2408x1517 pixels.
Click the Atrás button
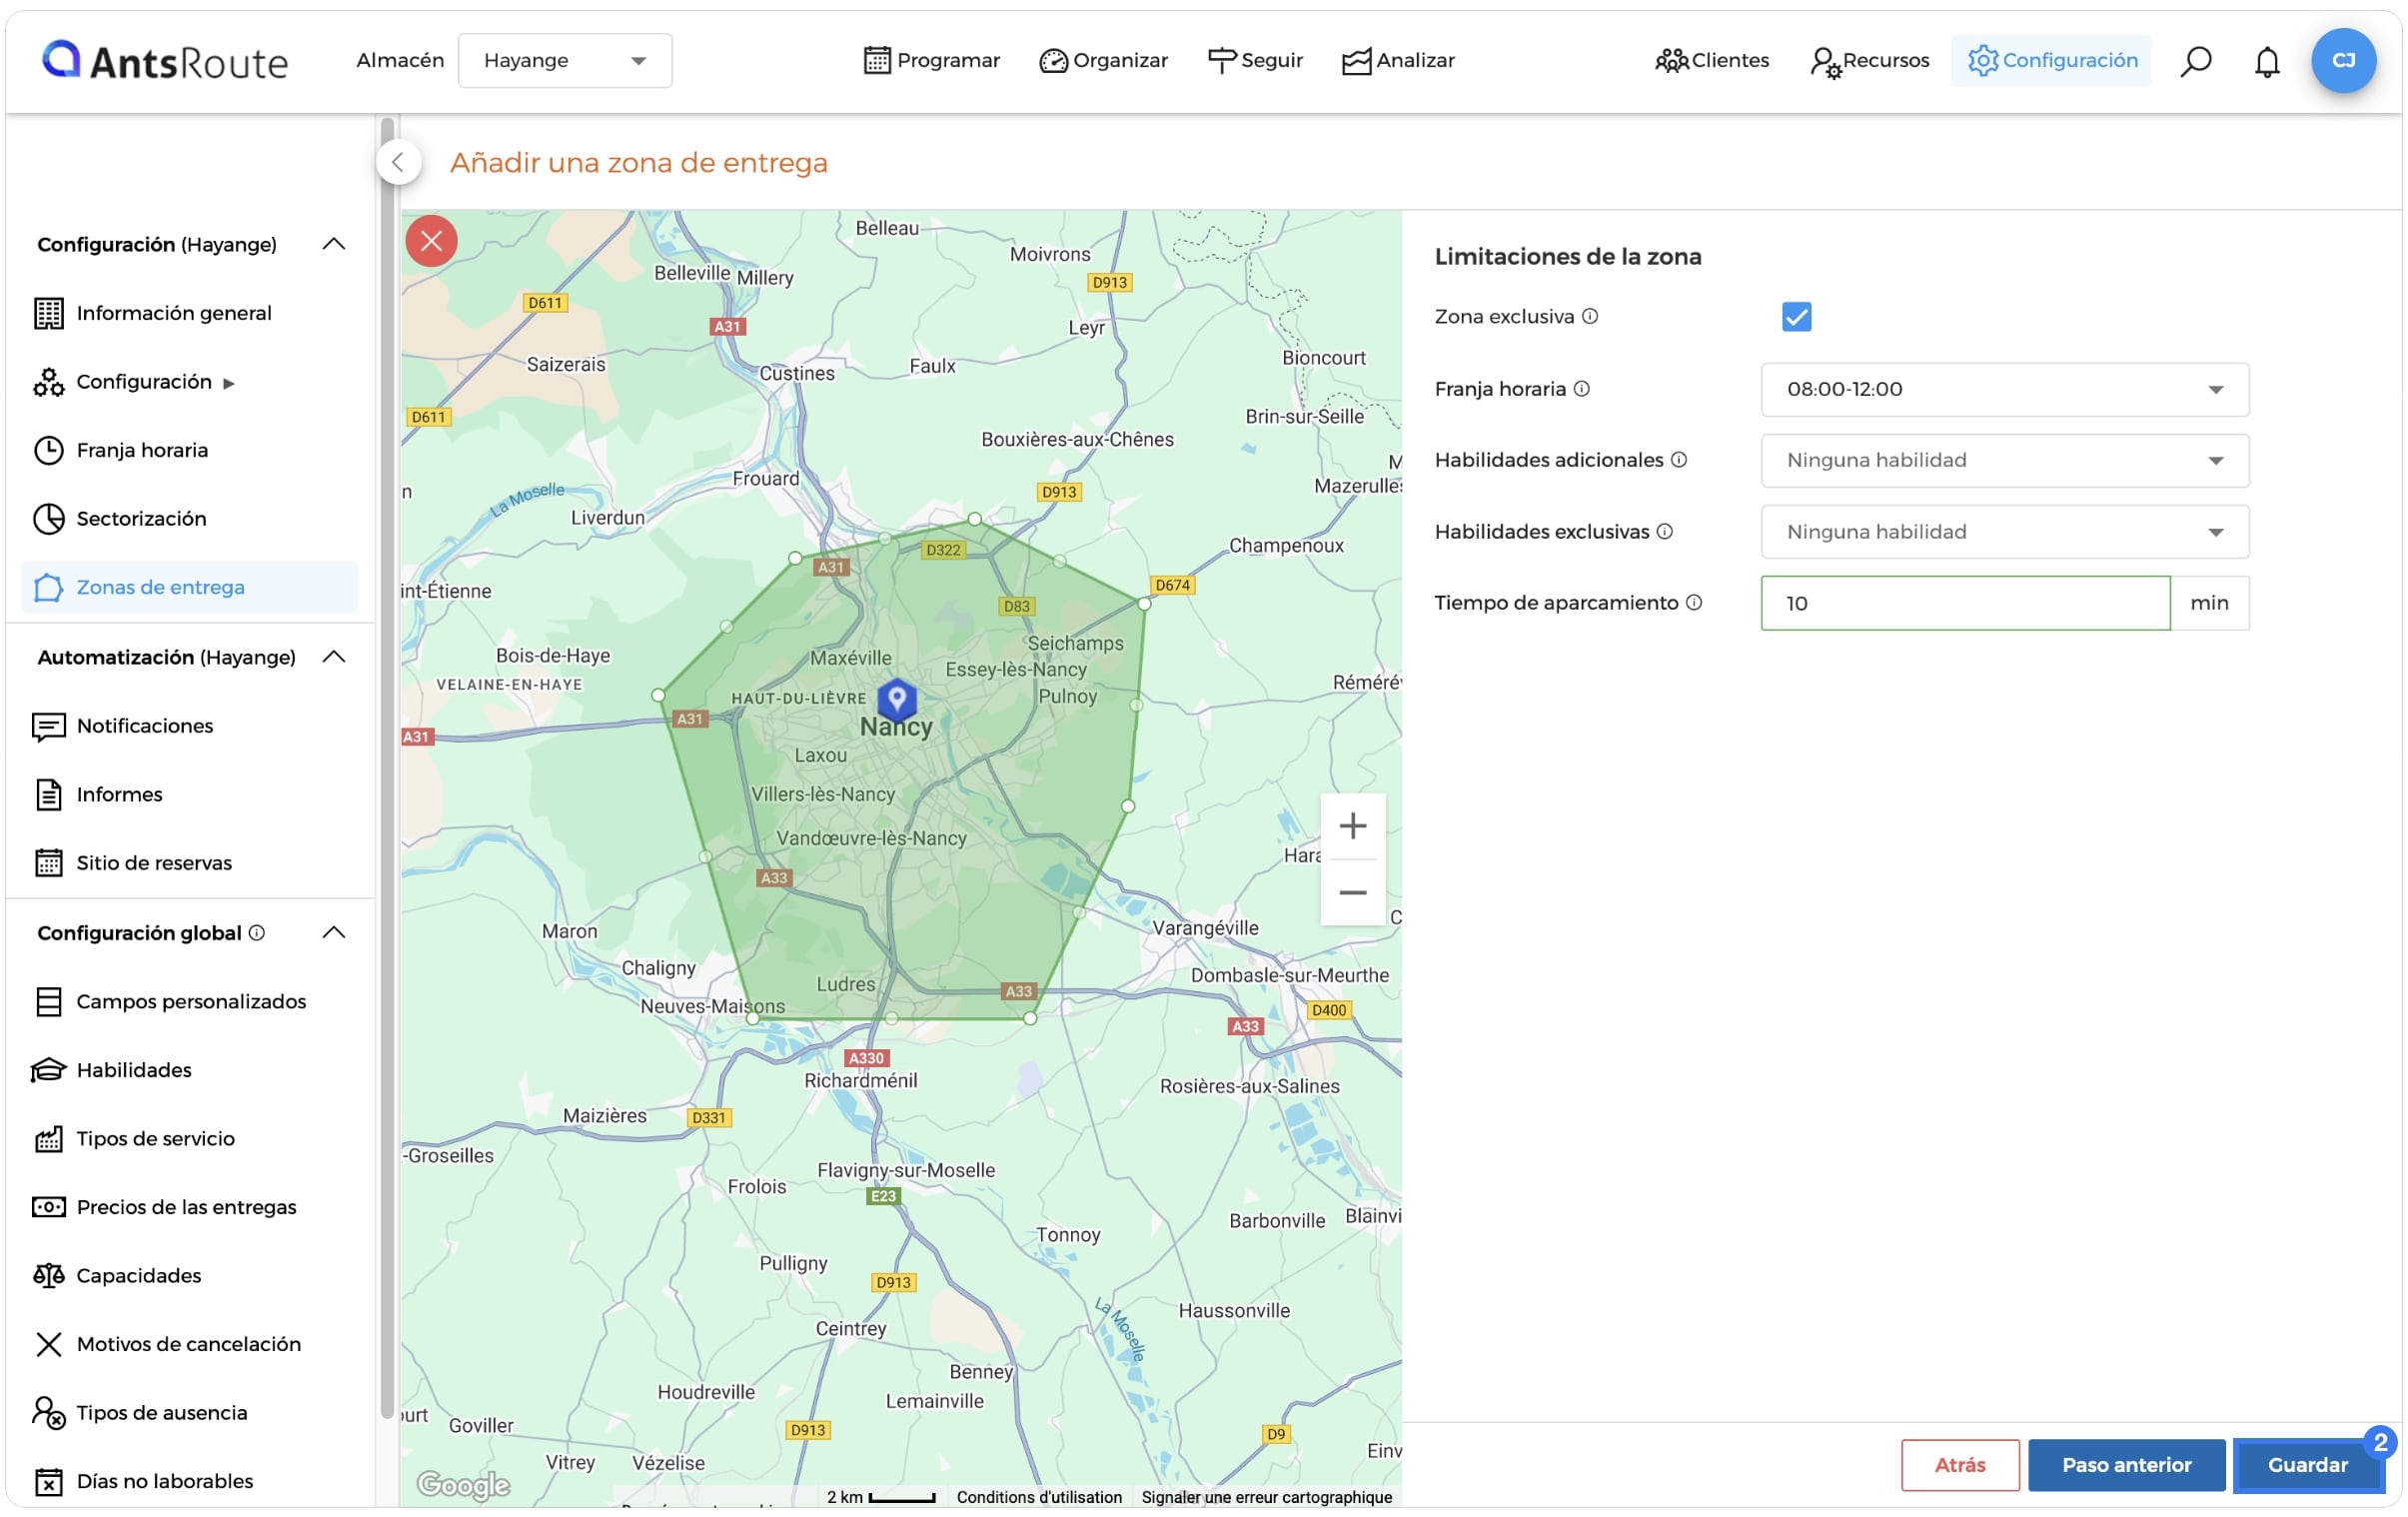[1959, 1464]
